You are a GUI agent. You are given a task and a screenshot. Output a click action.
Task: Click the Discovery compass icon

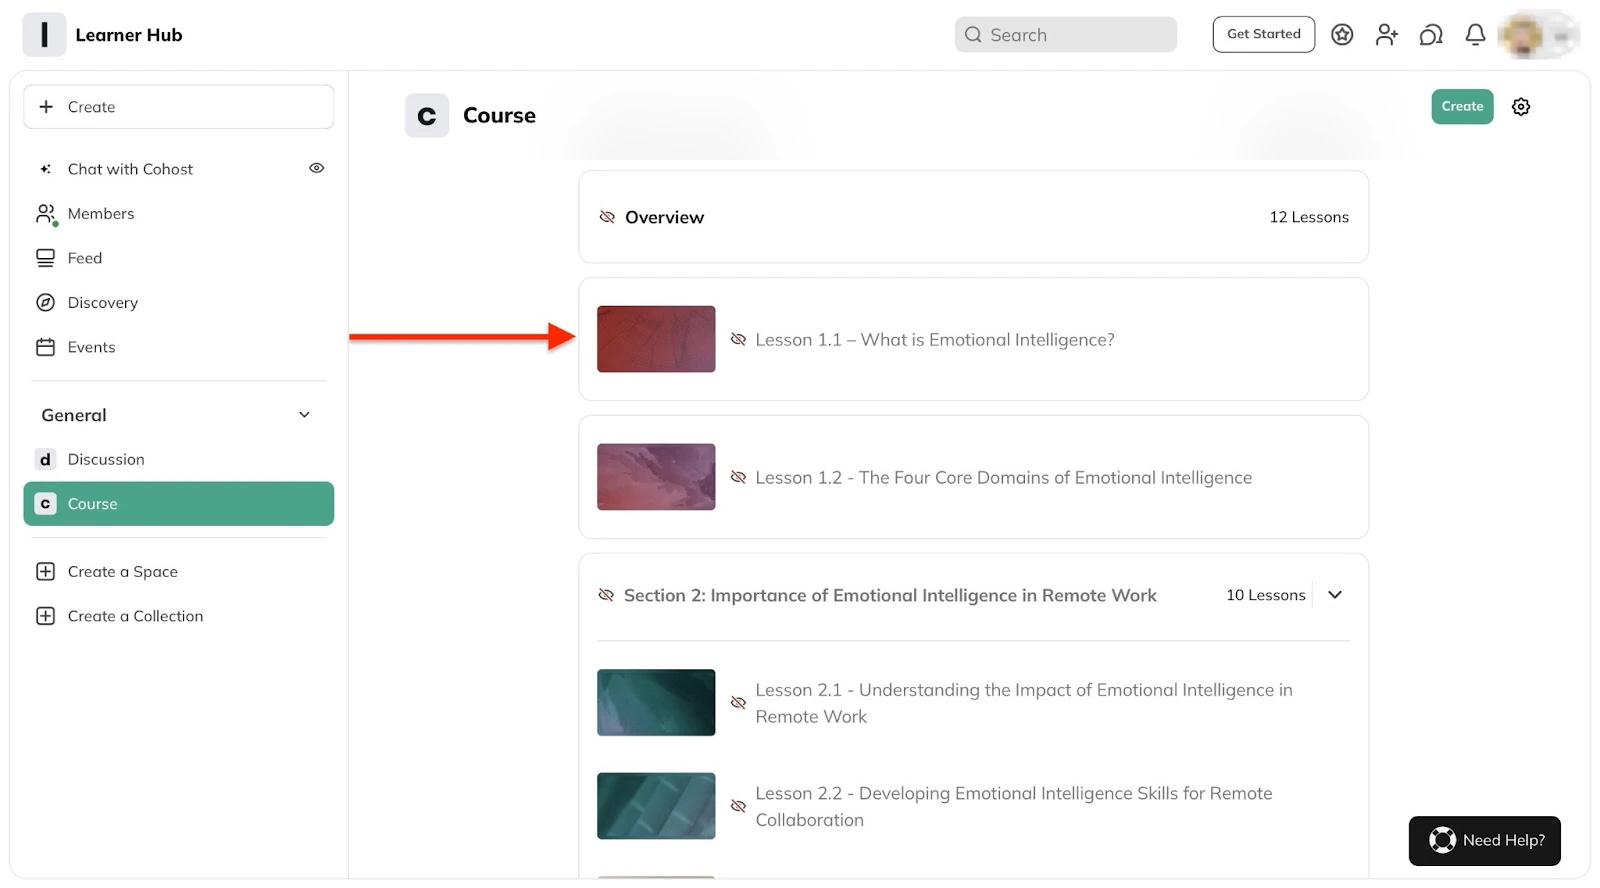click(x=45, y=302)
